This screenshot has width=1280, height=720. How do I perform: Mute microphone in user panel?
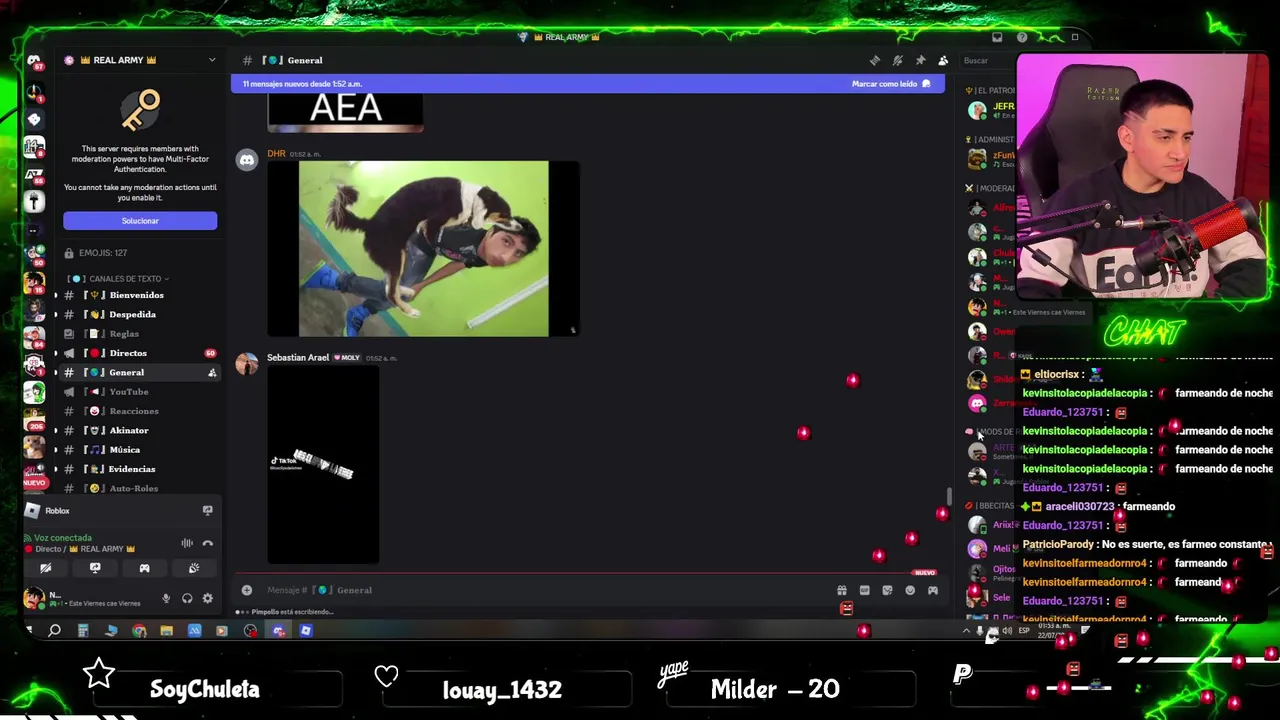[x=166, y=599]
